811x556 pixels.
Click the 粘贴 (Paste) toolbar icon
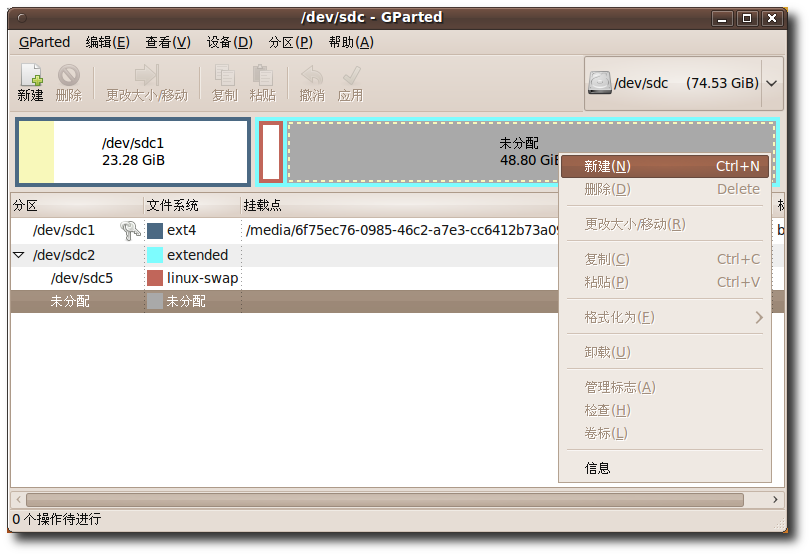click(x=263, y=83)
